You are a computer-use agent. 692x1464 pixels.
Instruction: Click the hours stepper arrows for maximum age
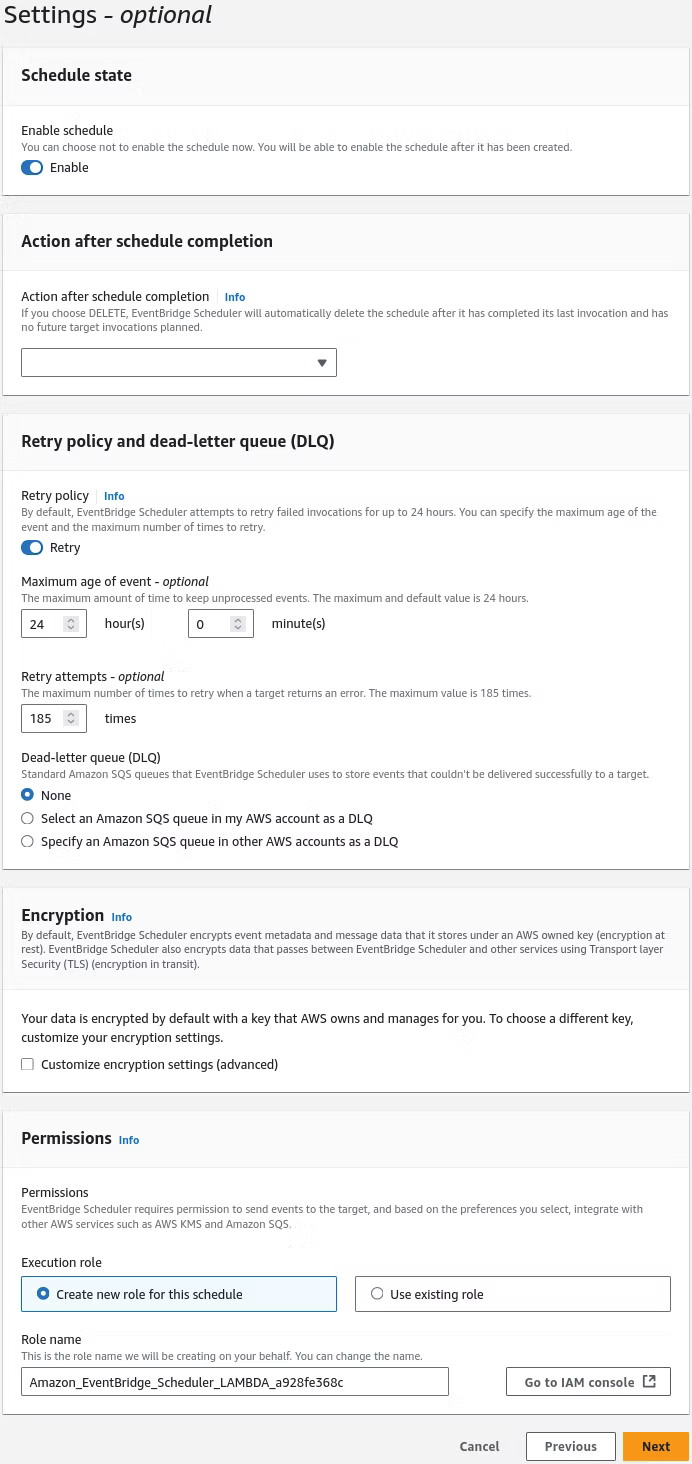[71, 624]
